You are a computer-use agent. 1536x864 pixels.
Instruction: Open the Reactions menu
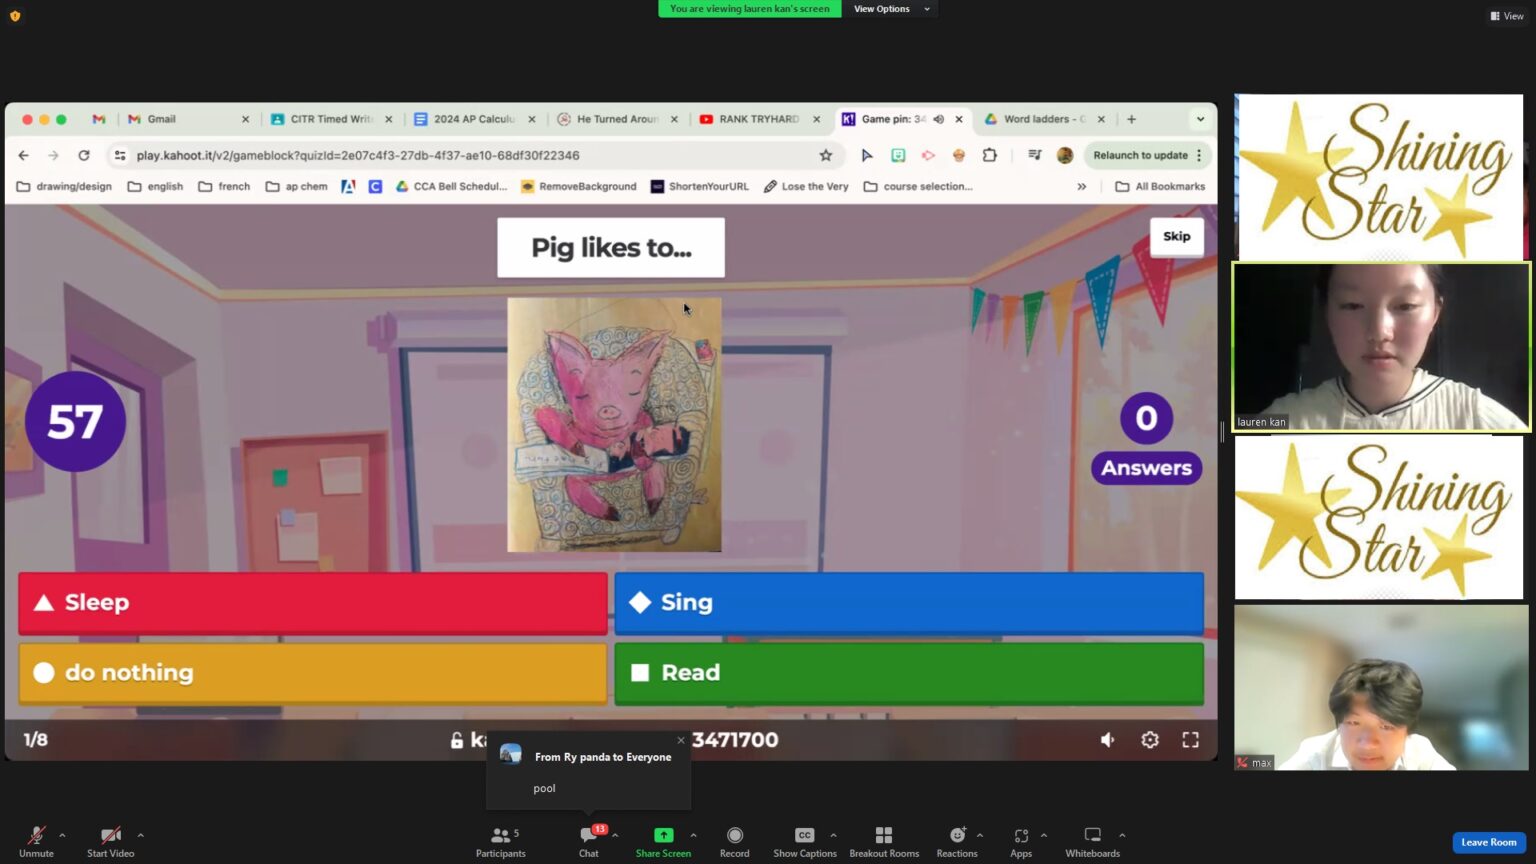click(957, 841)
